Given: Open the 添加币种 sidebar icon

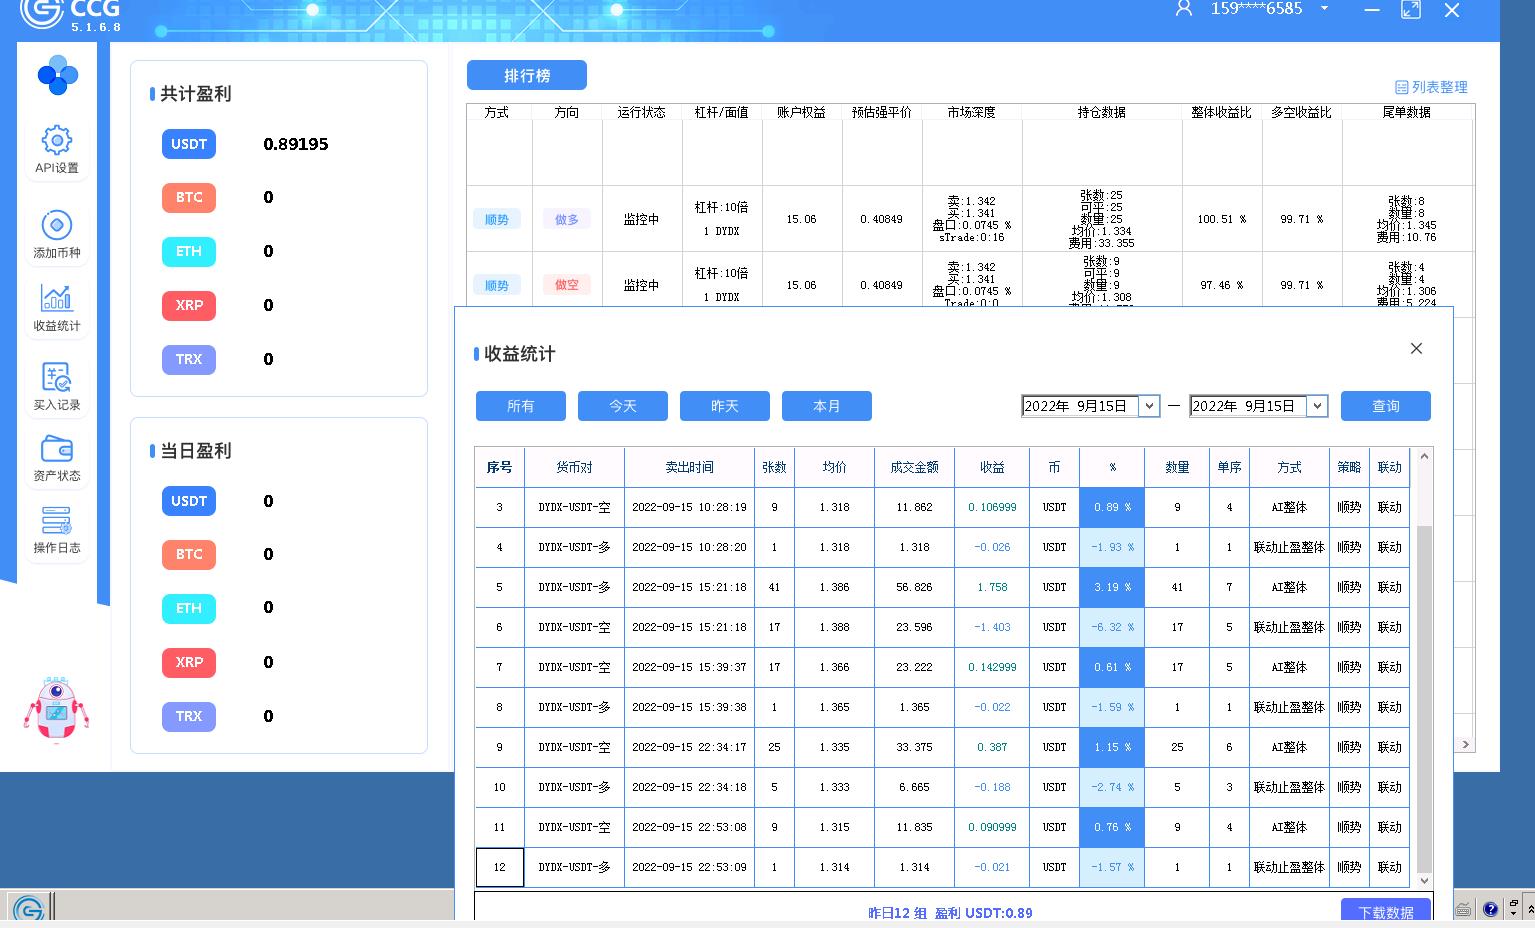Looking at the screenshot, I should (57, 234).
